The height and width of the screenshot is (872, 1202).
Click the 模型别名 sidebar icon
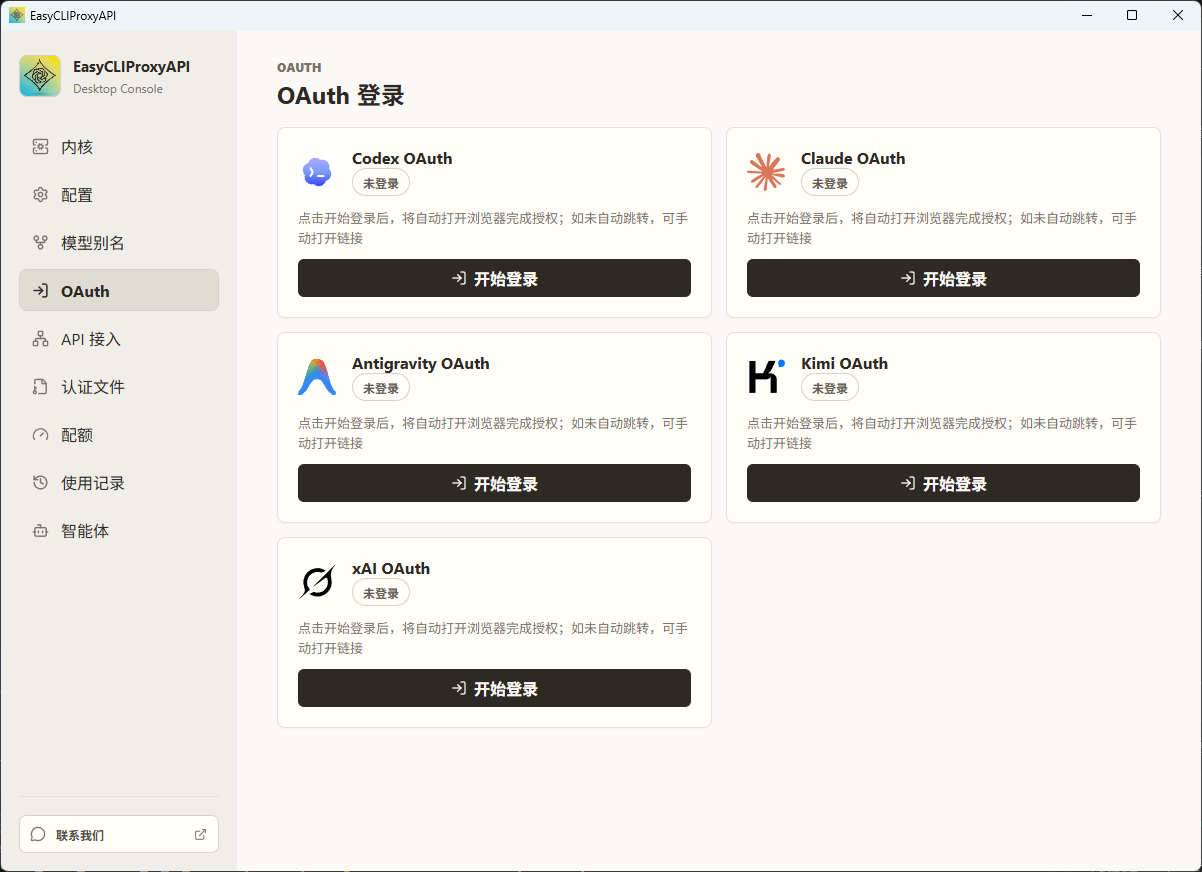point(40,243)
